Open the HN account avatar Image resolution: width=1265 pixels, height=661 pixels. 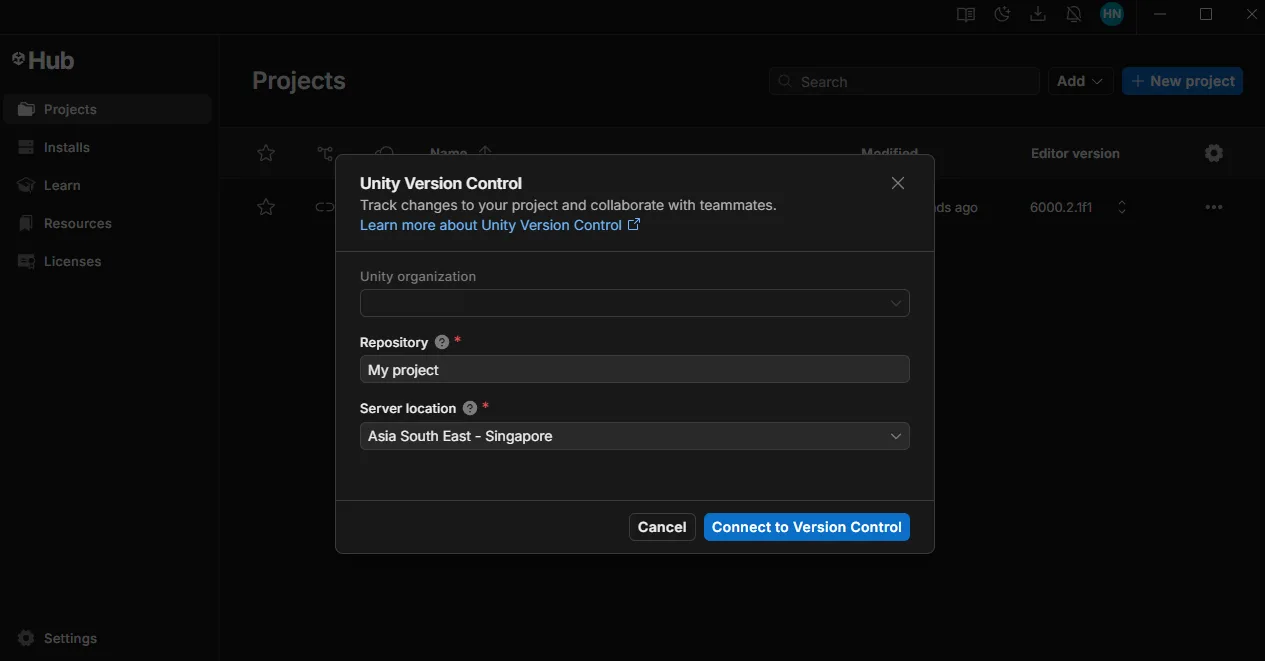pos(1111,14)
